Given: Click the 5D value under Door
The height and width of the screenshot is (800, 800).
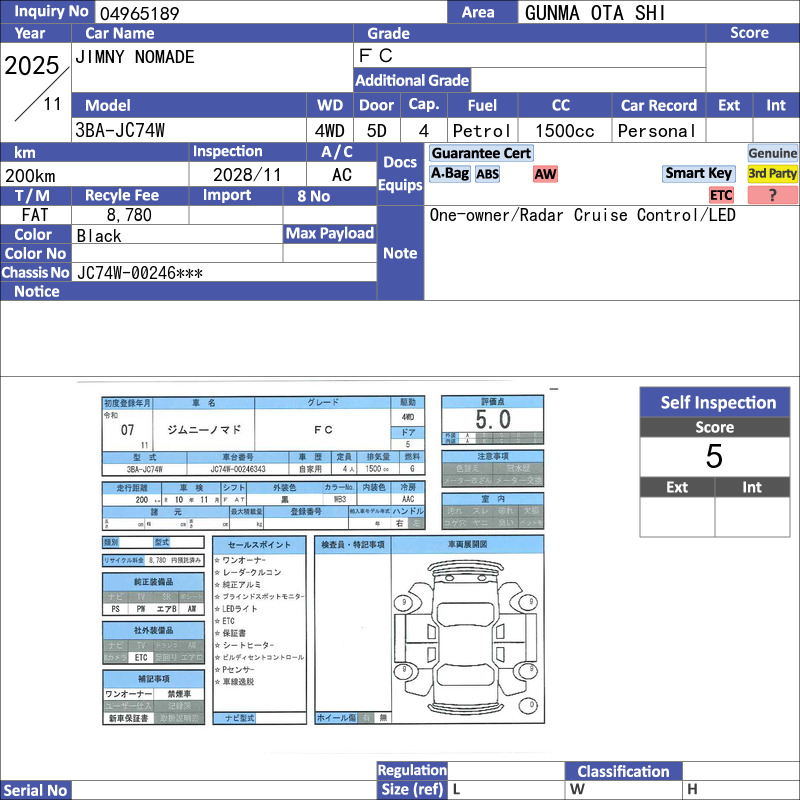Looking at the screenshot, I should [377, 131].
